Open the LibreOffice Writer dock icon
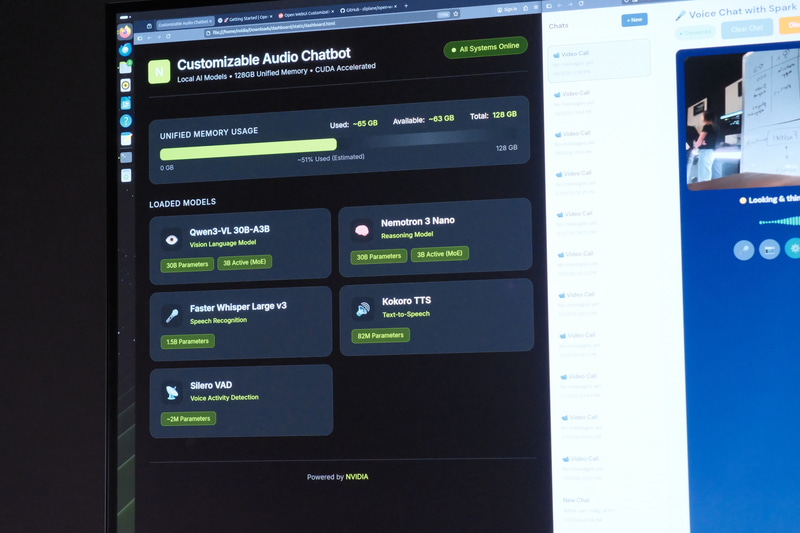800x533 pixels. tap(126, 103)
